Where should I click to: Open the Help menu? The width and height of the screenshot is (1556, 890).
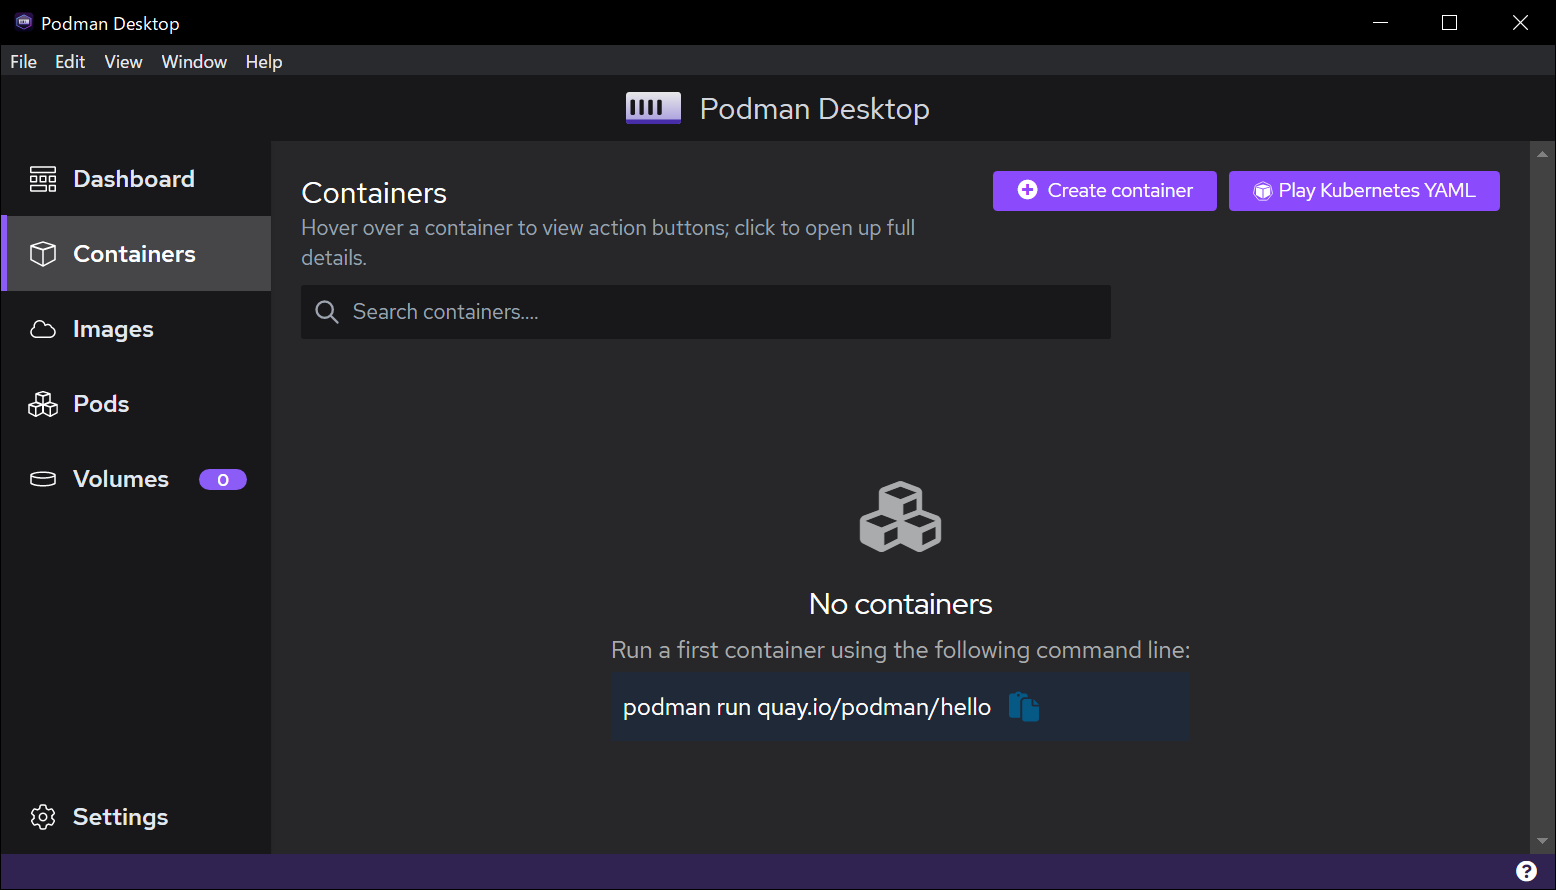tap(264, 62)
